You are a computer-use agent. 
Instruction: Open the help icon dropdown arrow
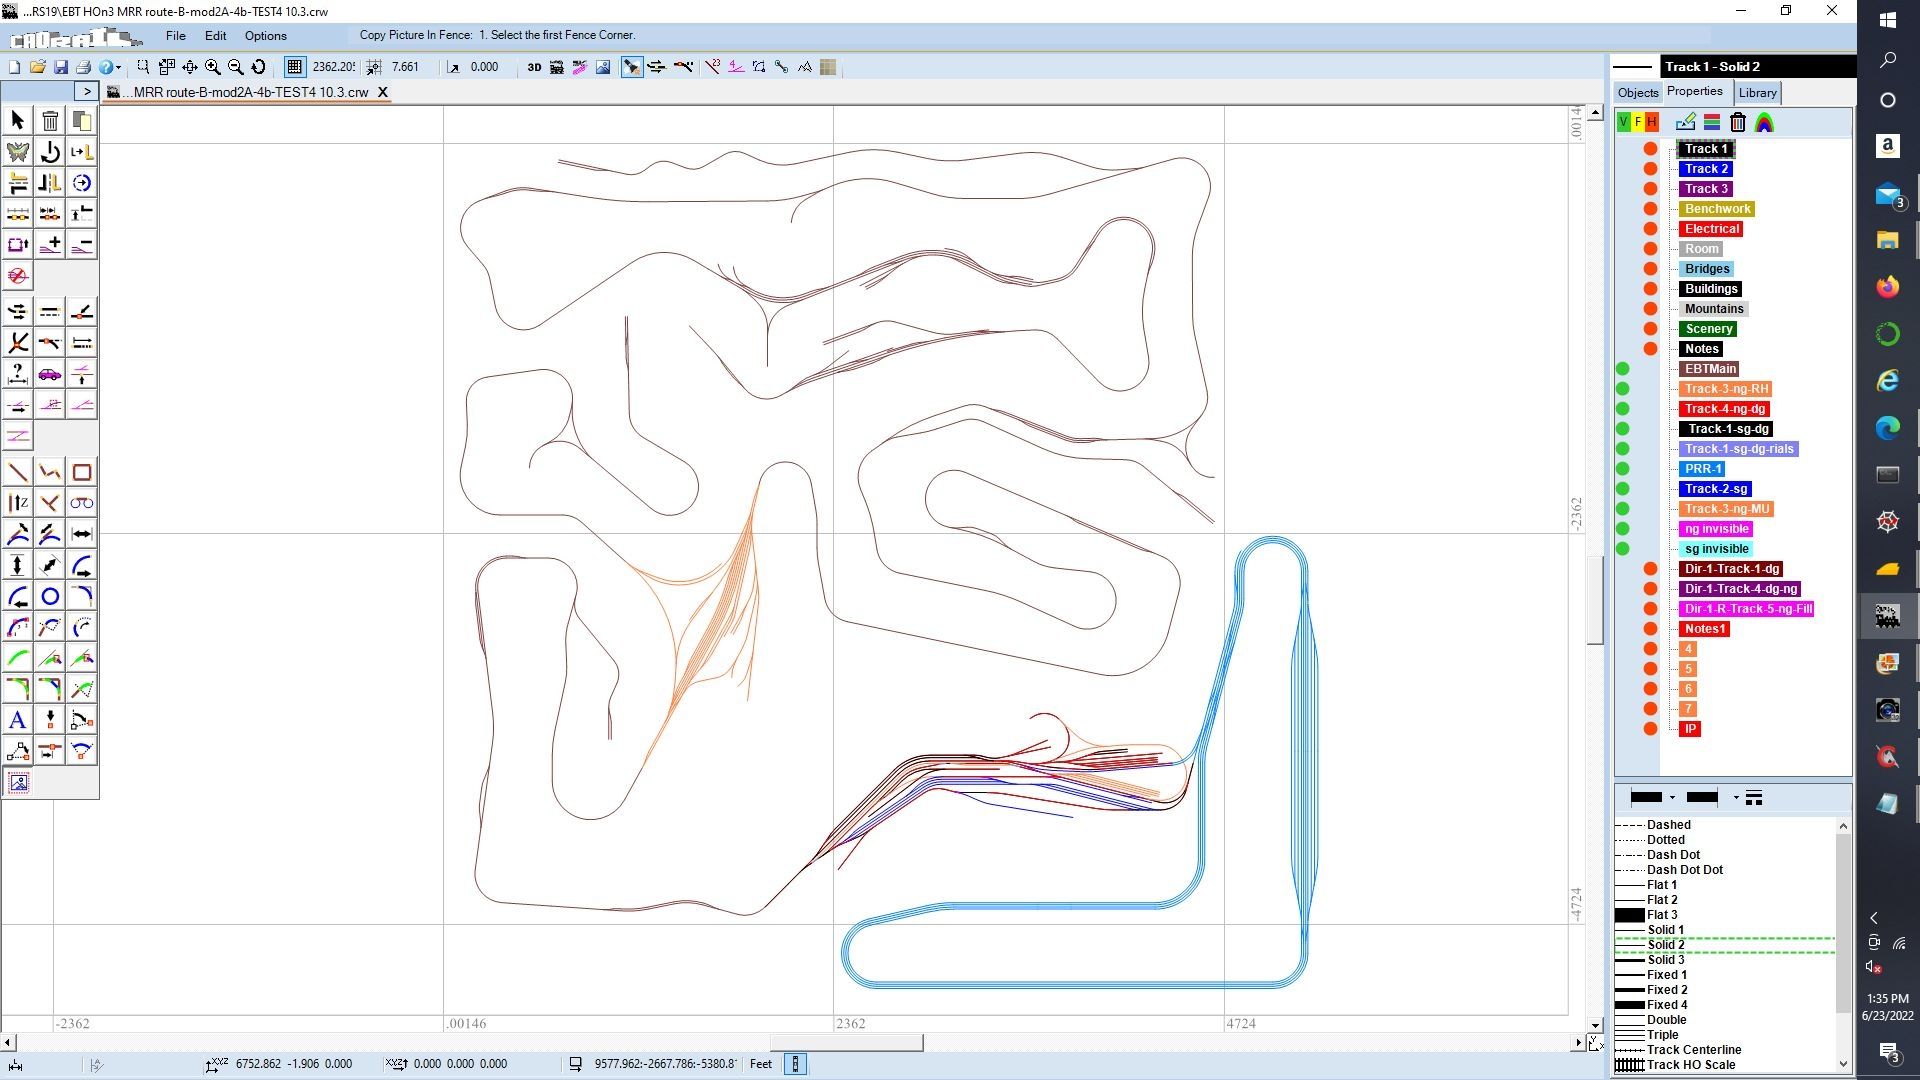pyautogui.click(x=118, y=68)
